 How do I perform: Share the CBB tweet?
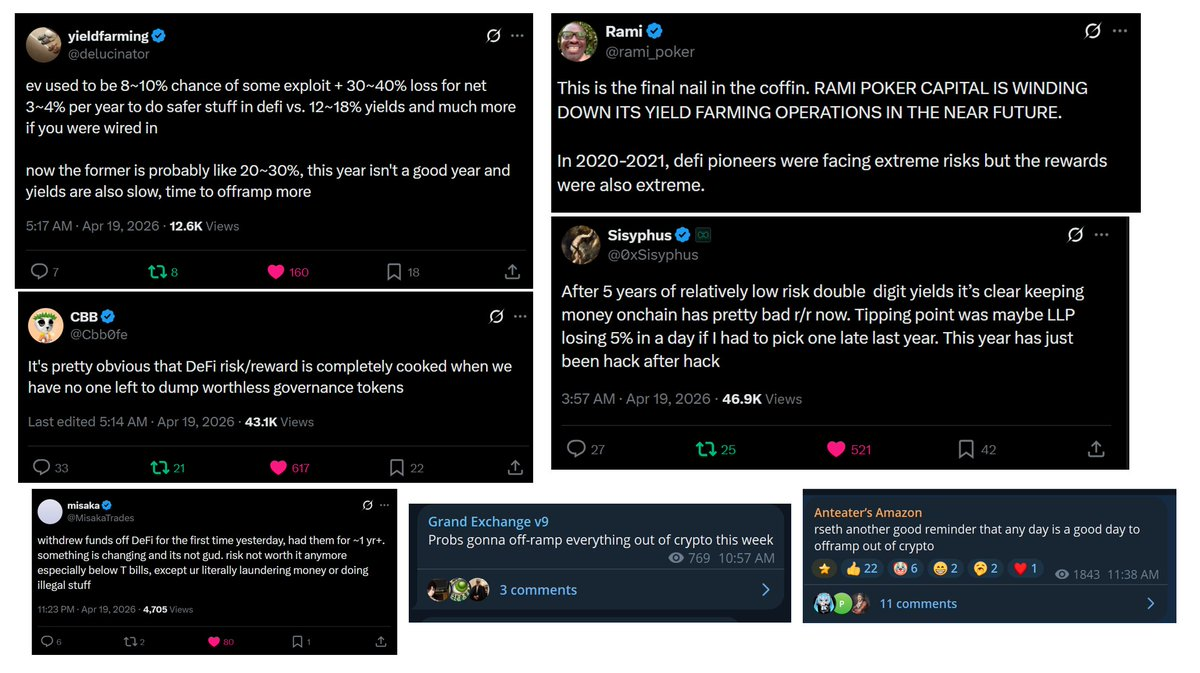(515, 468)
